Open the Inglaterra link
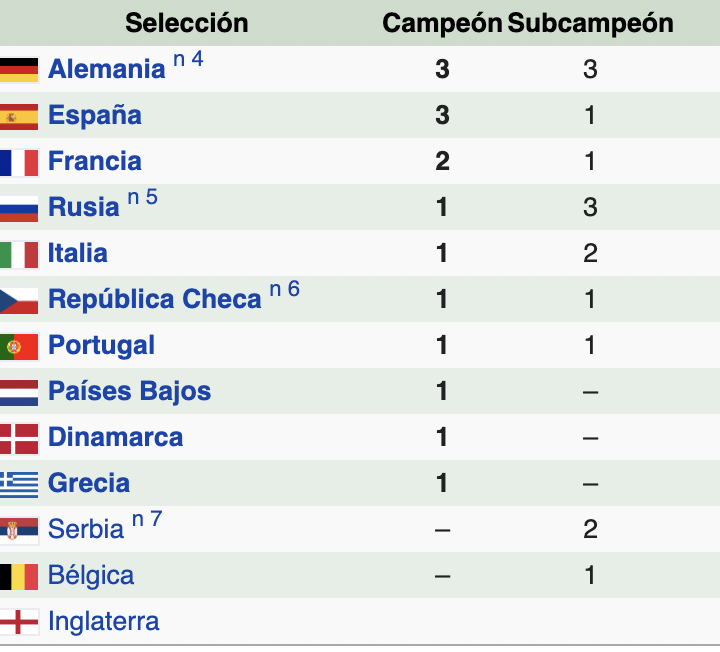This screenshot has height=652, width=720. click(104, 622)
